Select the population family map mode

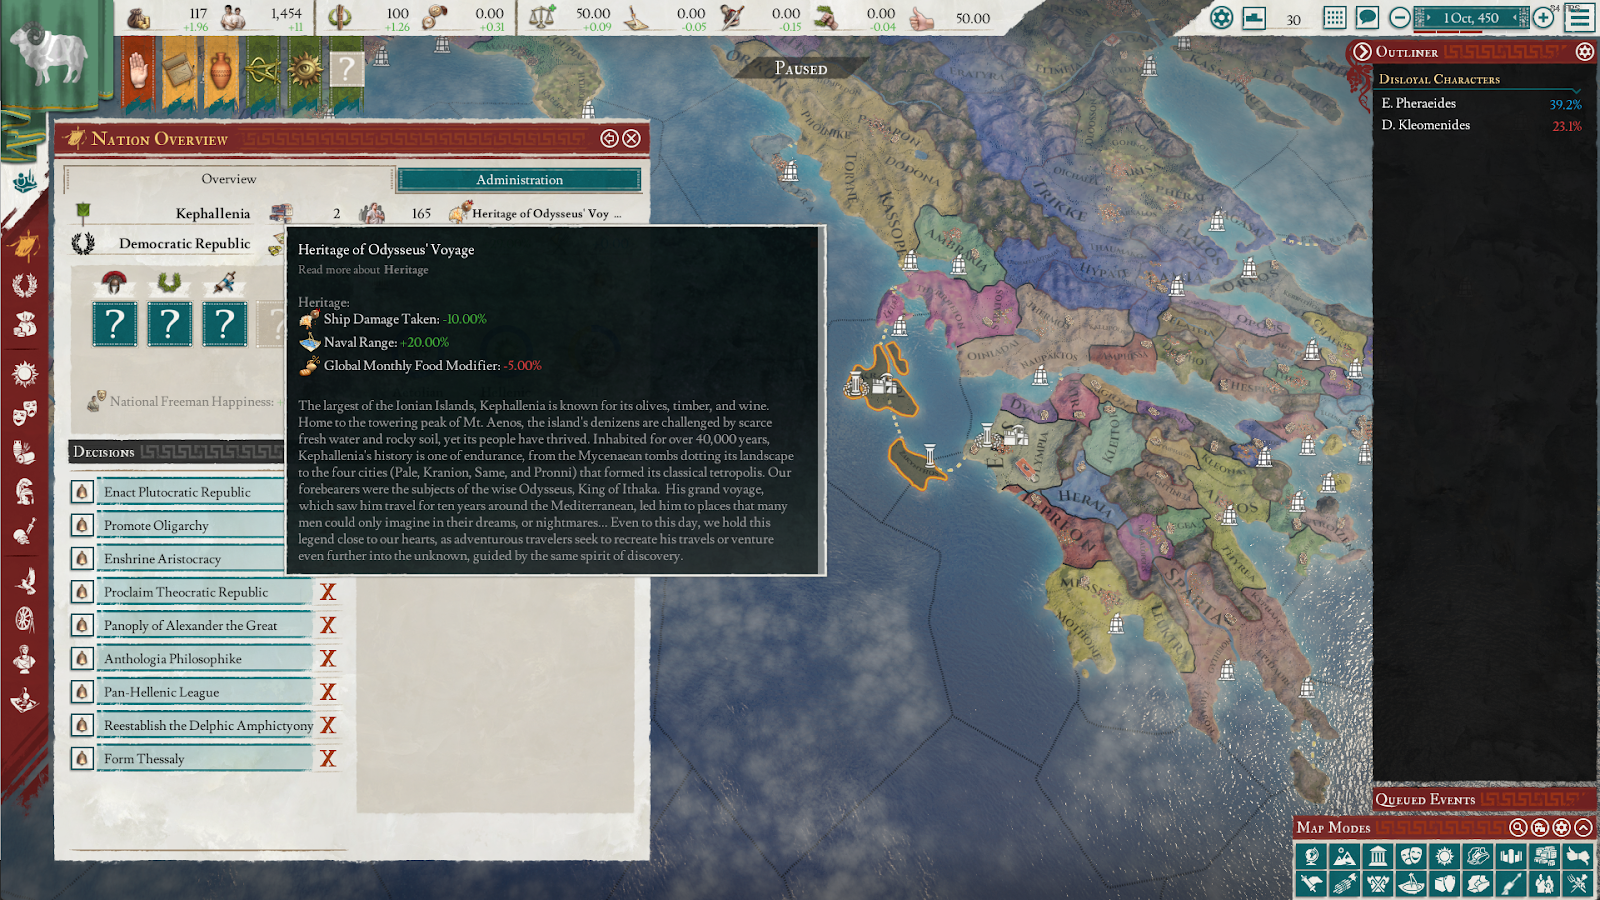(1544, 883)
